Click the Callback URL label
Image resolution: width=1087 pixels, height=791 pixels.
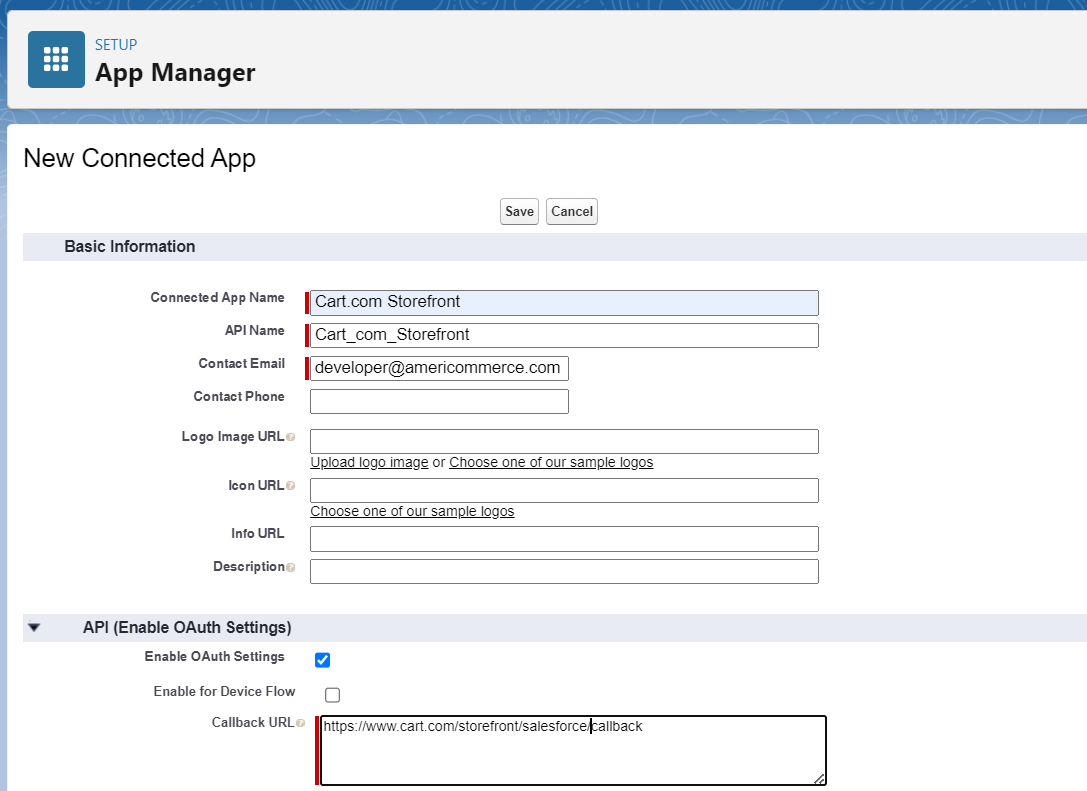[x=253, y=723]
